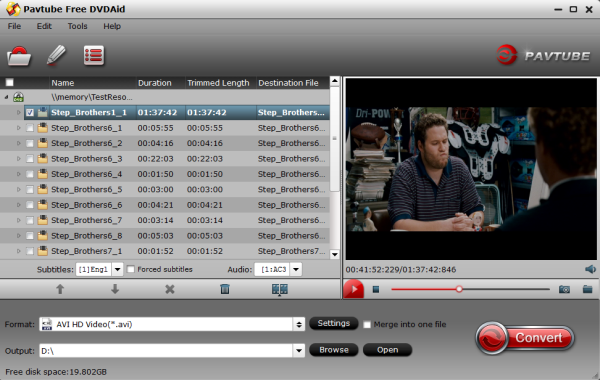Stop the preview playback
600x380 pixels.
(x=376, y=289)
